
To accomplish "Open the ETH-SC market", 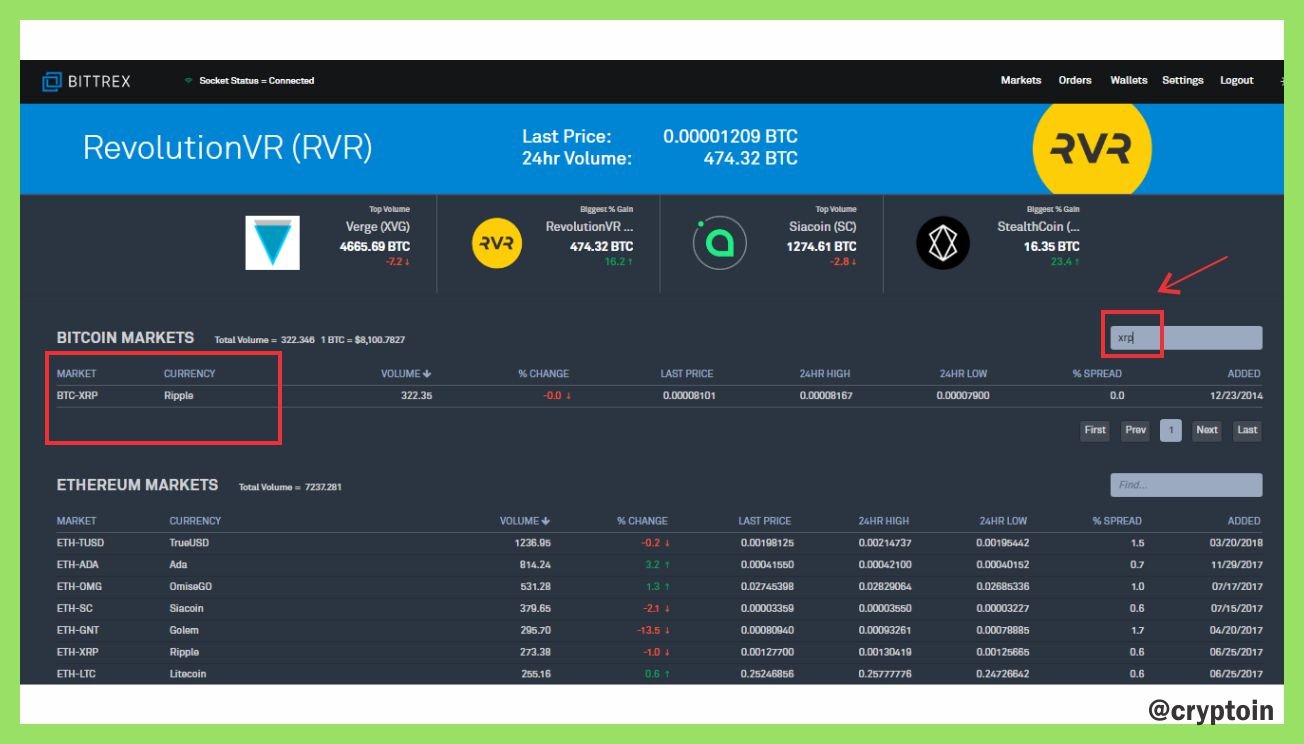I will coord(74,609).
